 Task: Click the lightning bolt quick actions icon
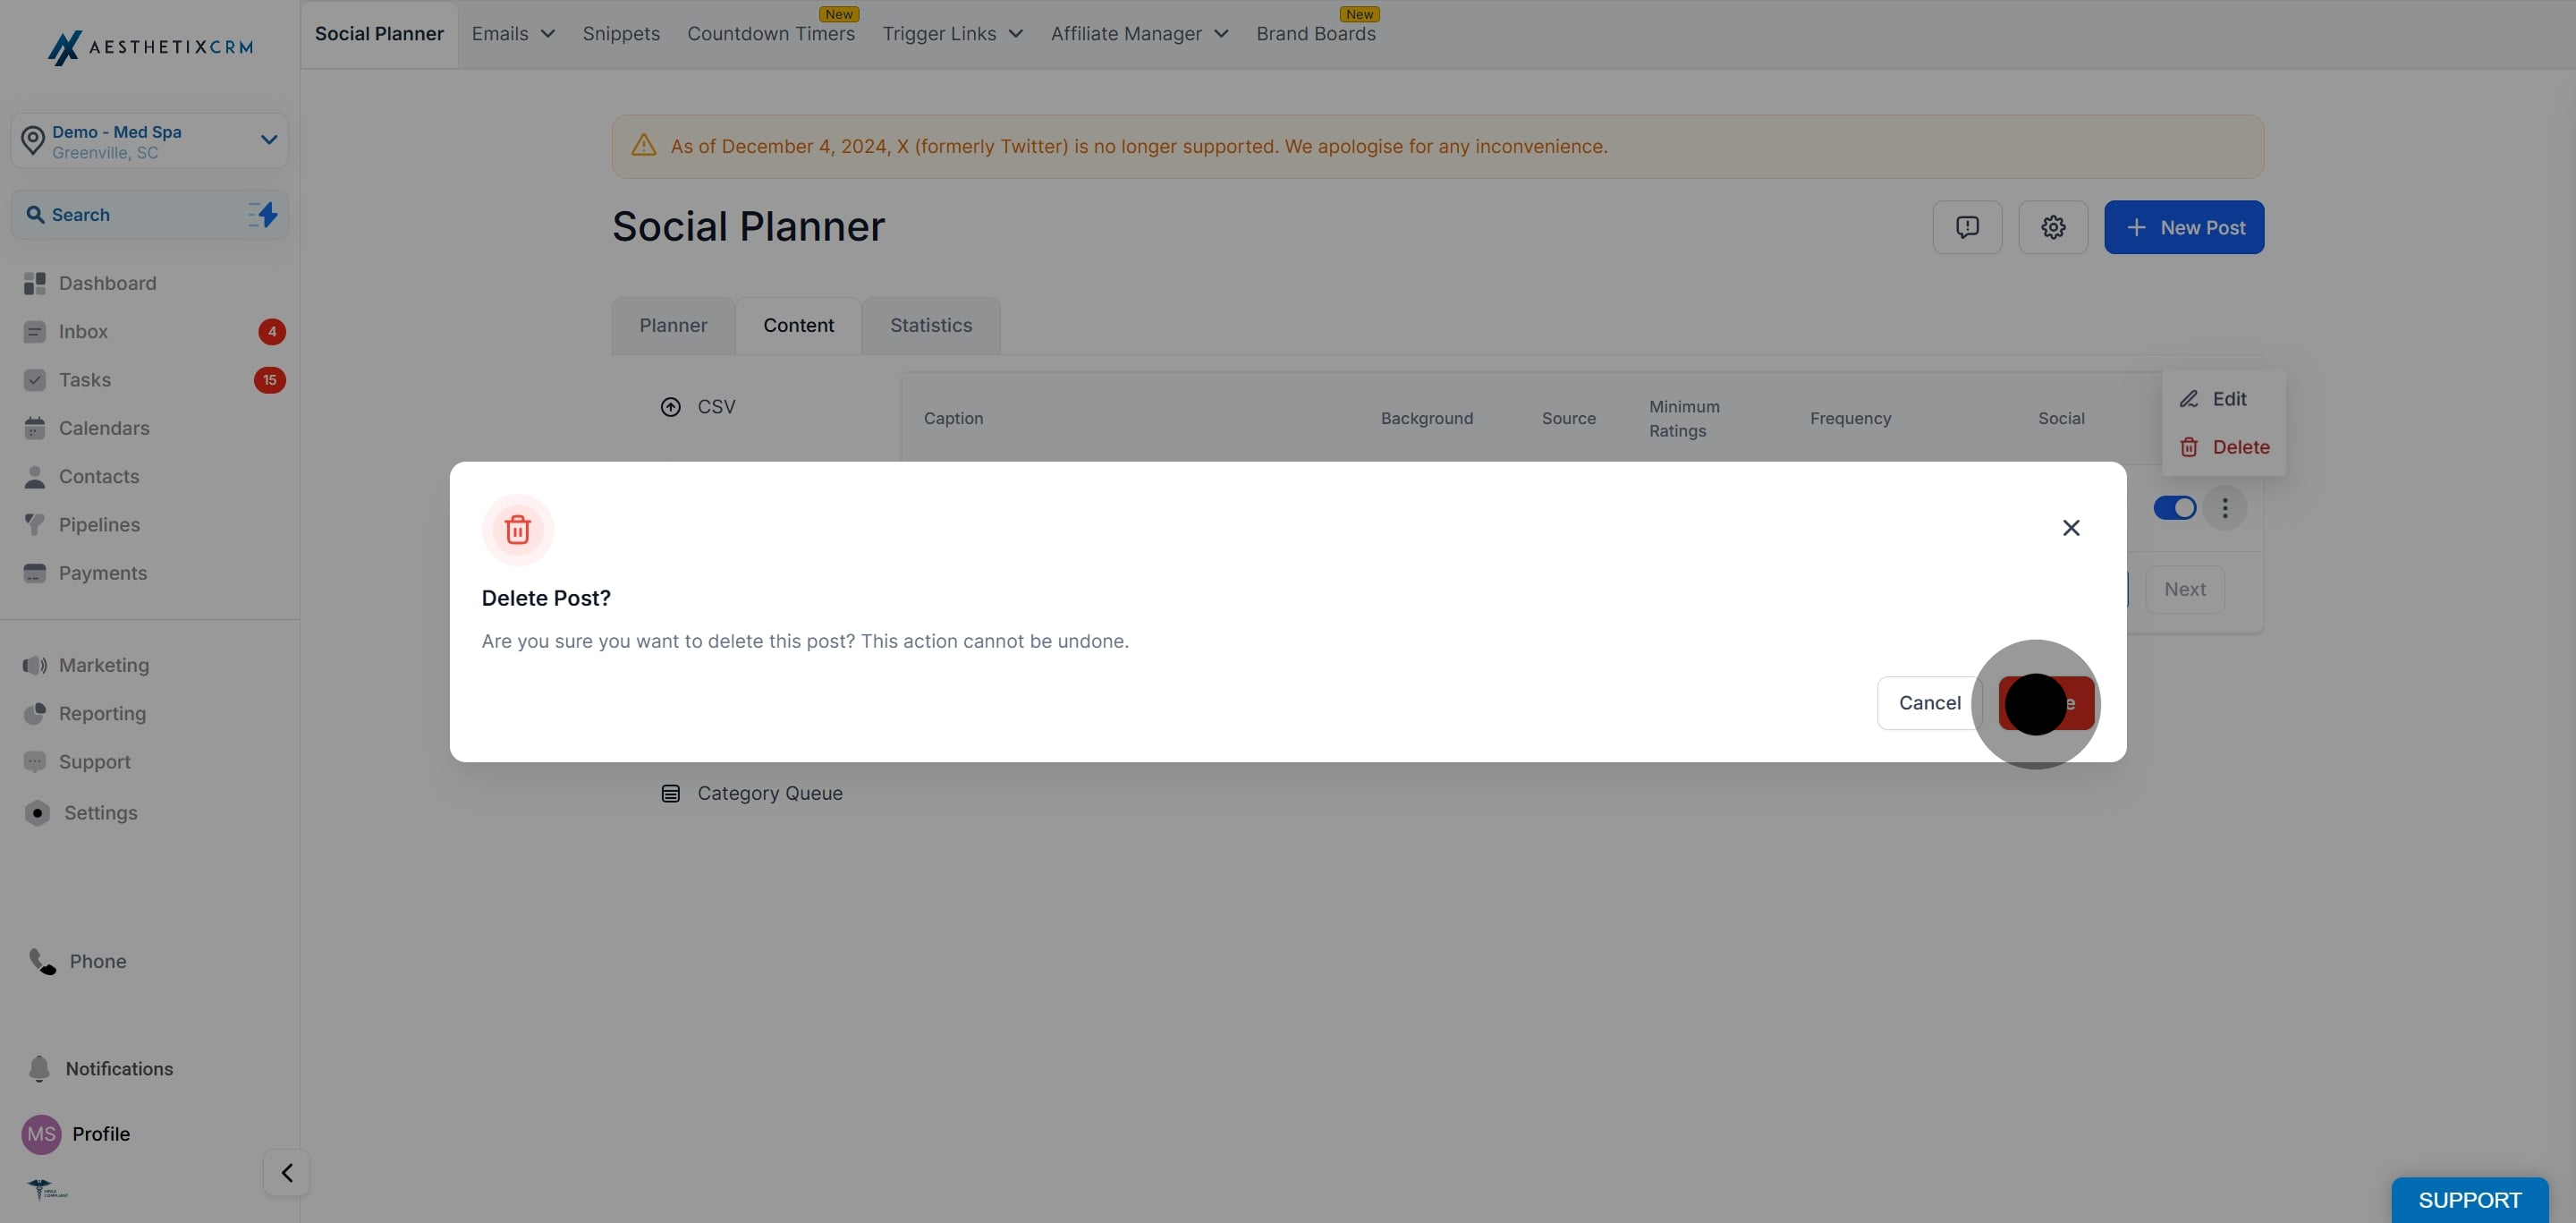pyautogui.click(x=263, y=214)
